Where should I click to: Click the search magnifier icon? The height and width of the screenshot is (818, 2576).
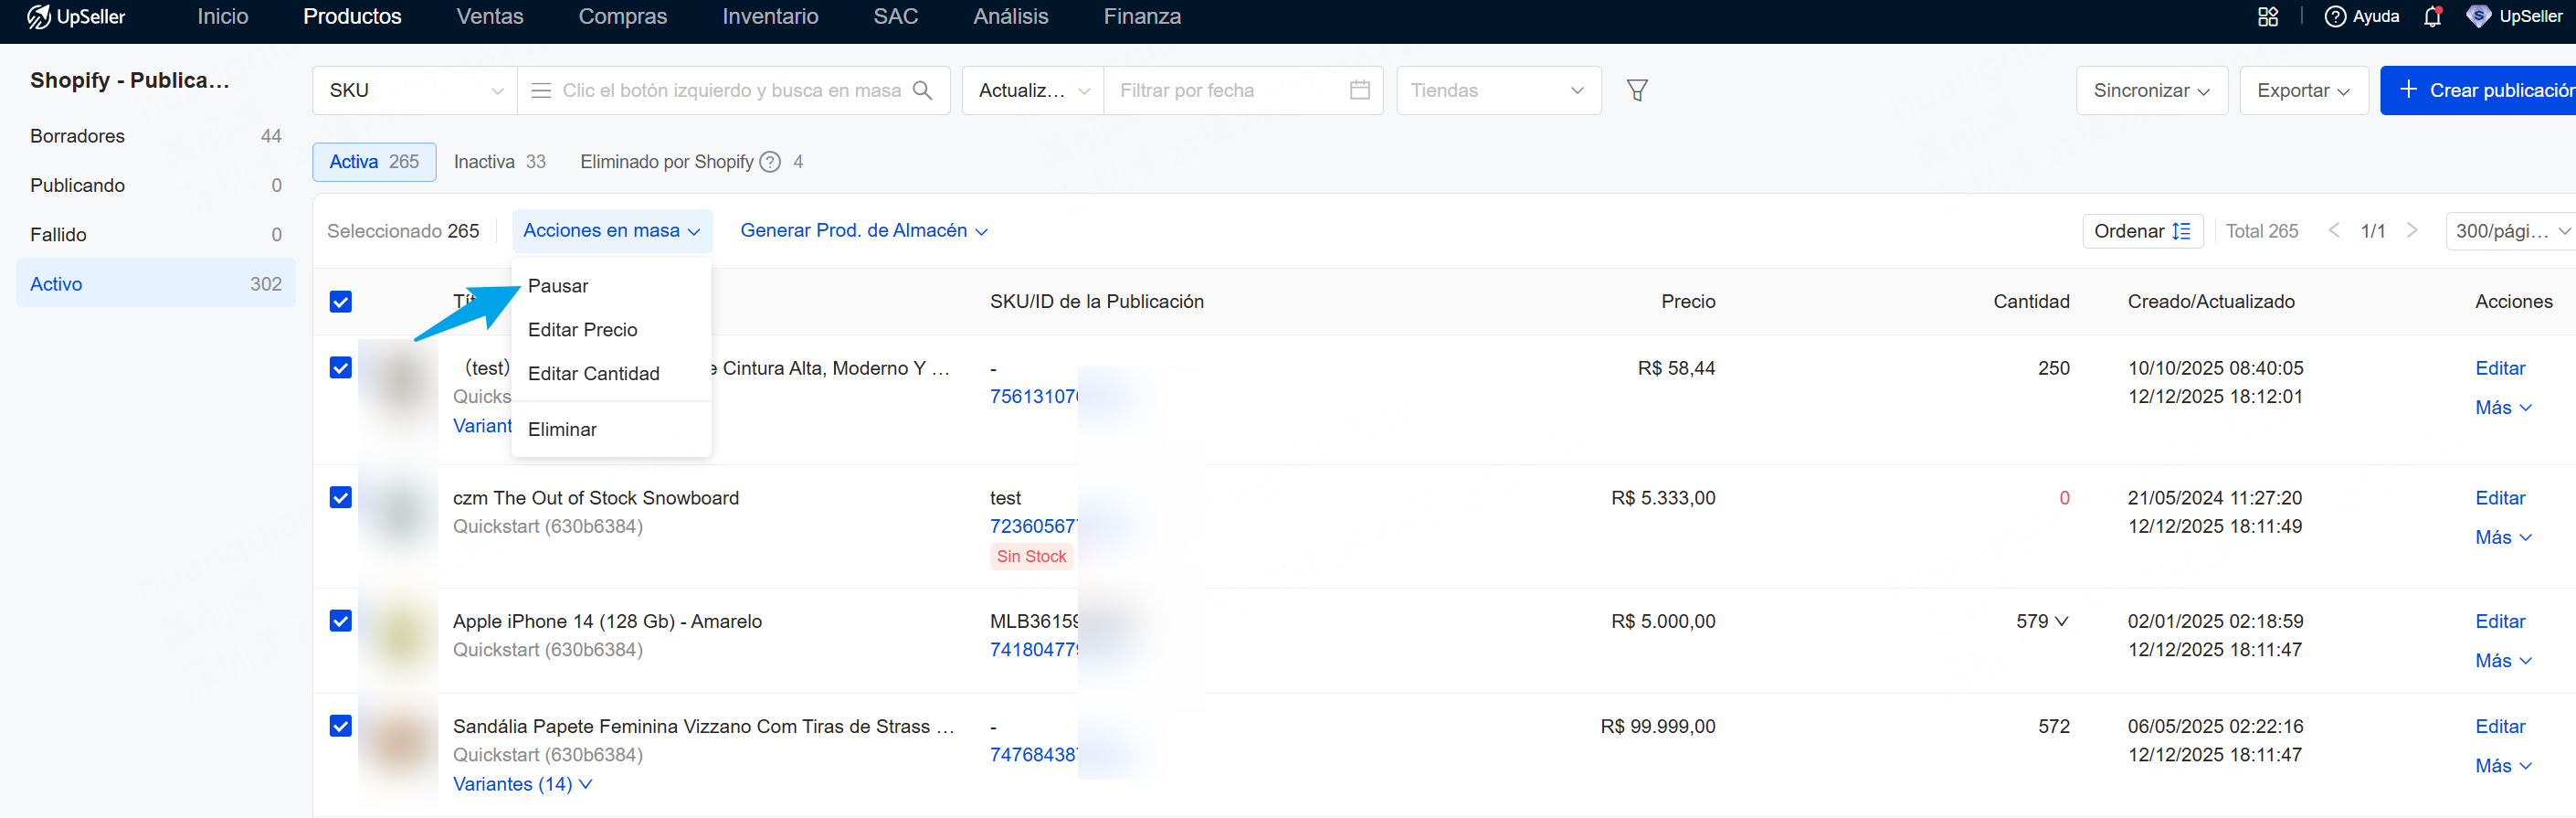coord(923,91)
